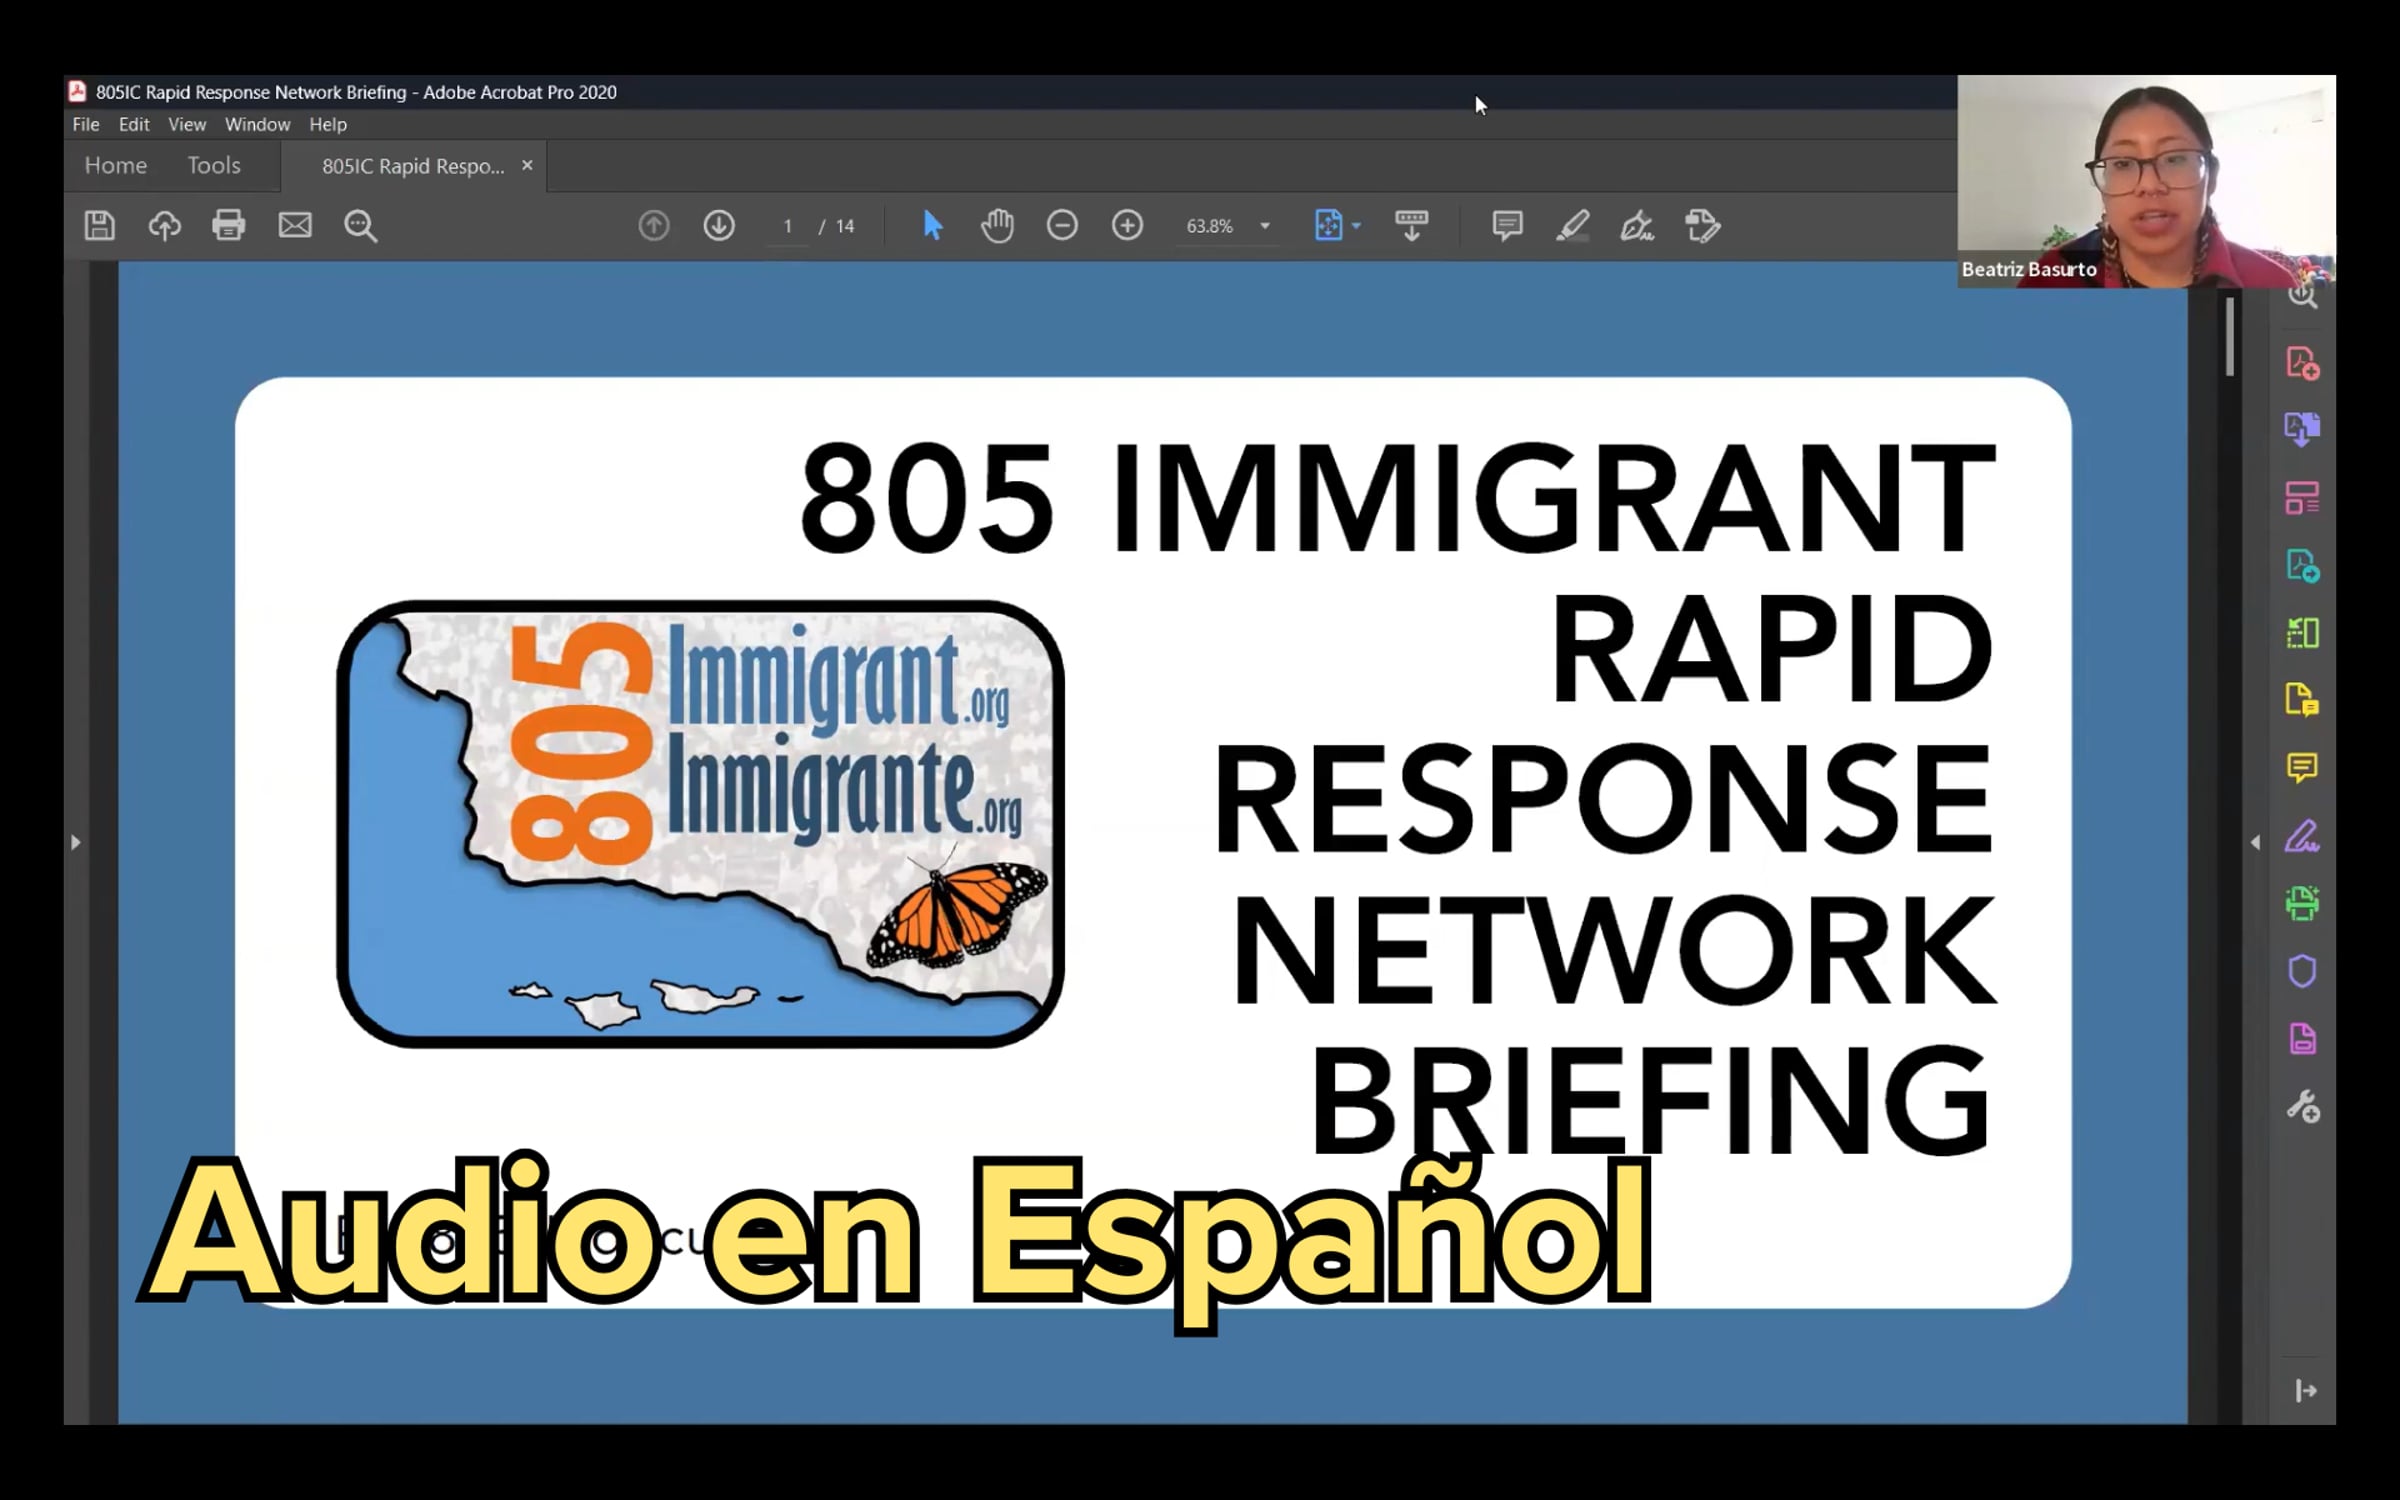2400x1500 pixels.
Task: Upload the file with the cloud icon
Action: tap(164, 225)
